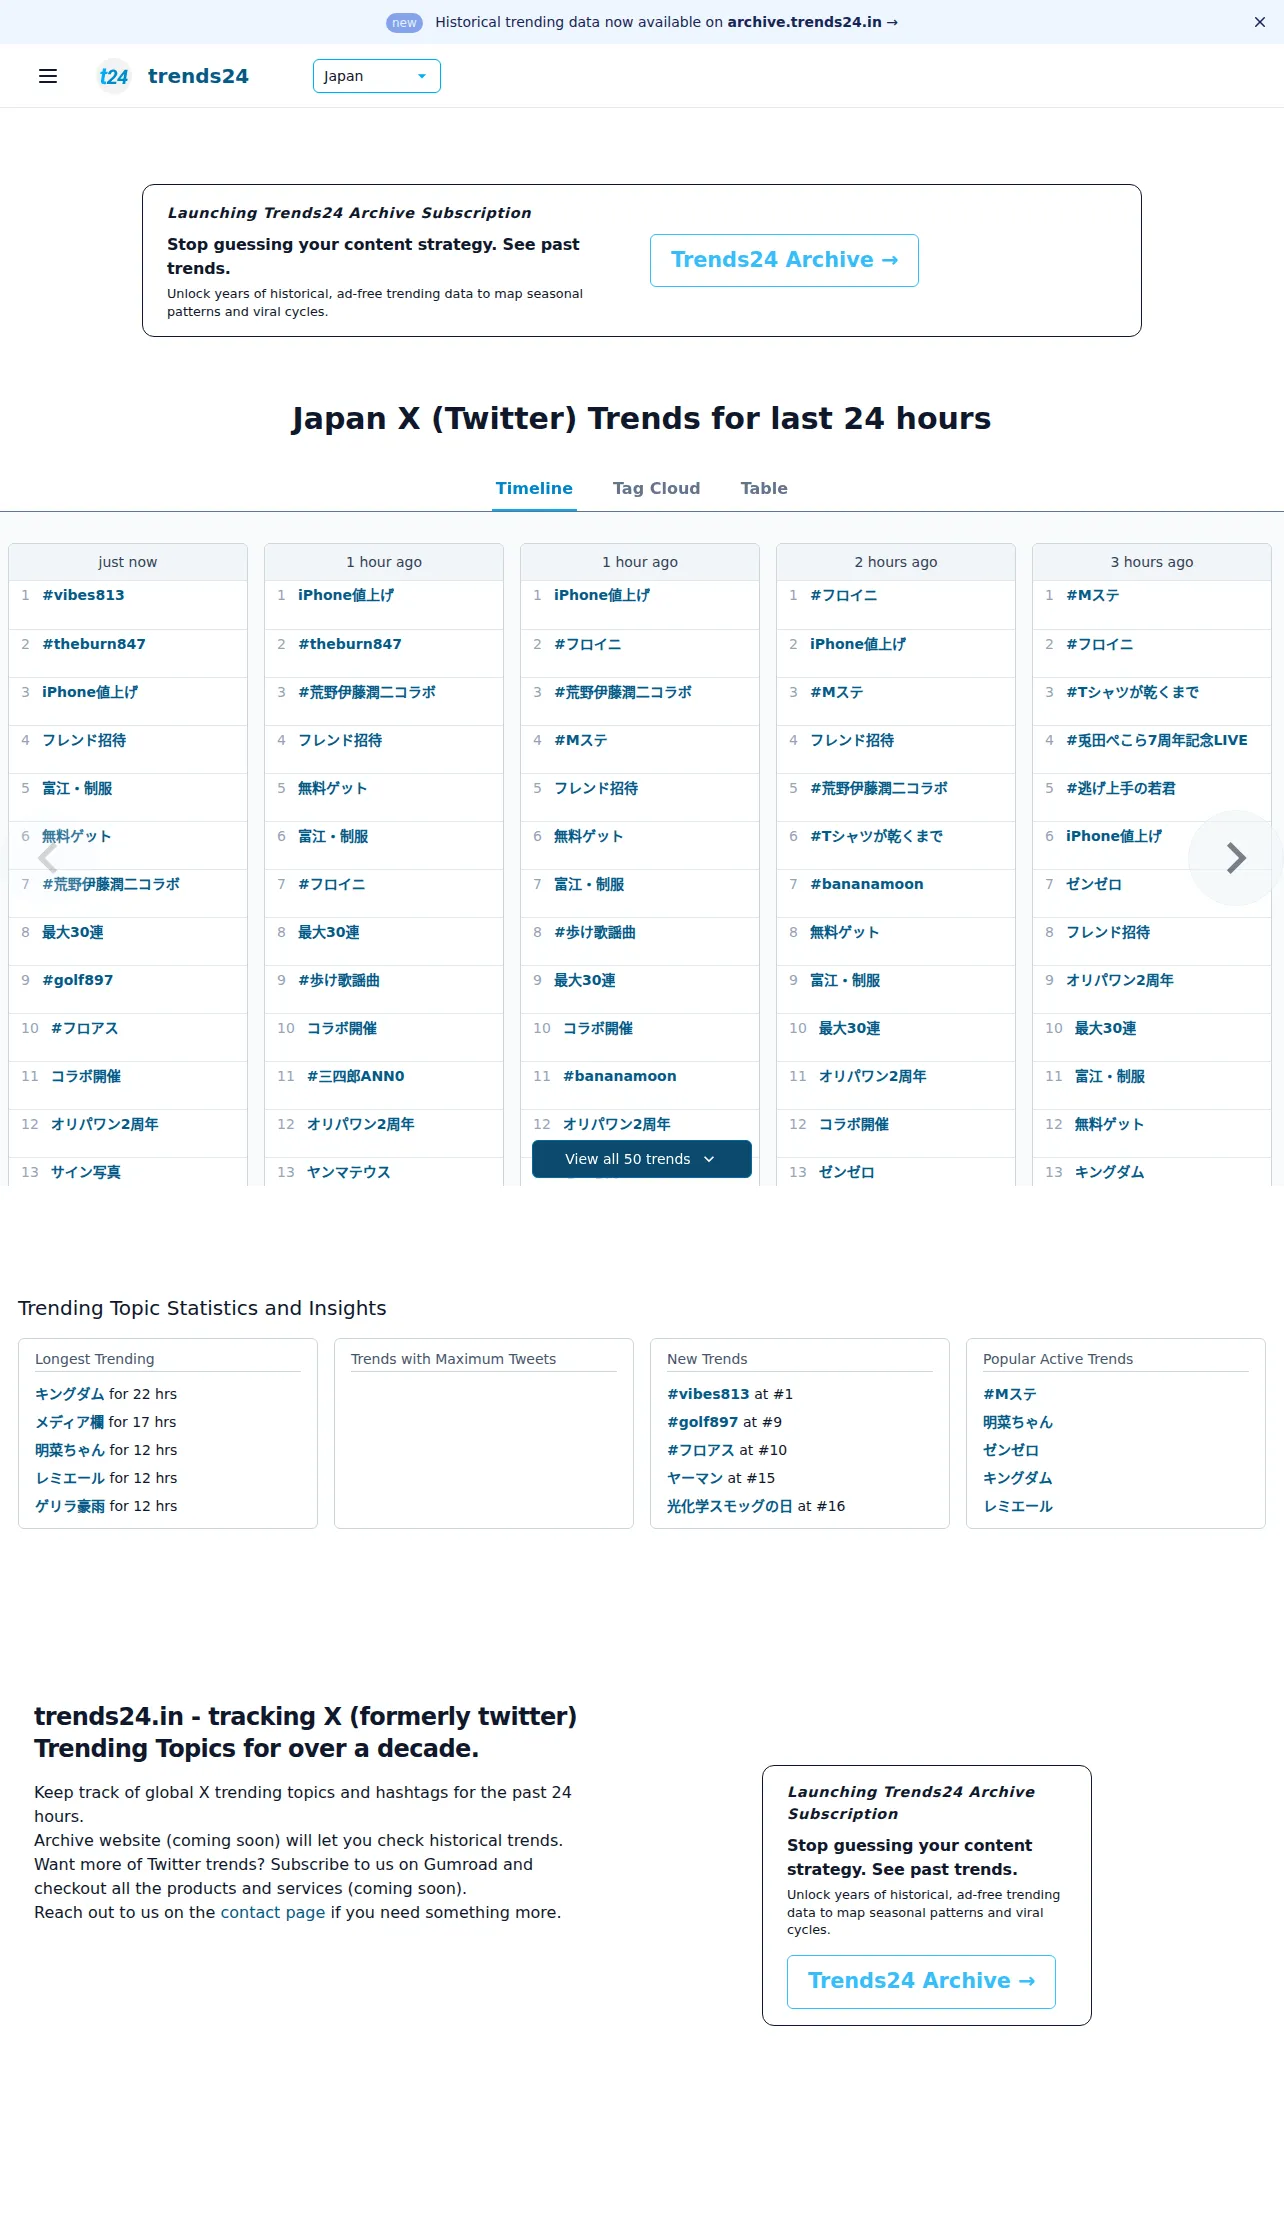Click the Longest Trending heading
Viewport: 1284px width, 2218px height.
tap(95, 1359)
